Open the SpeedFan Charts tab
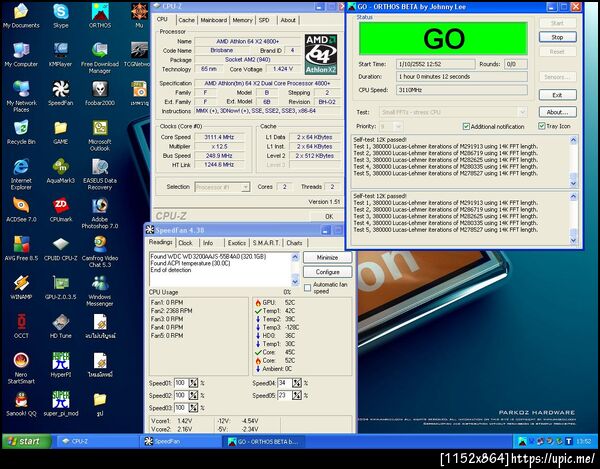The height and width of the screenshot is (469, 600). (x=294, y=243)
